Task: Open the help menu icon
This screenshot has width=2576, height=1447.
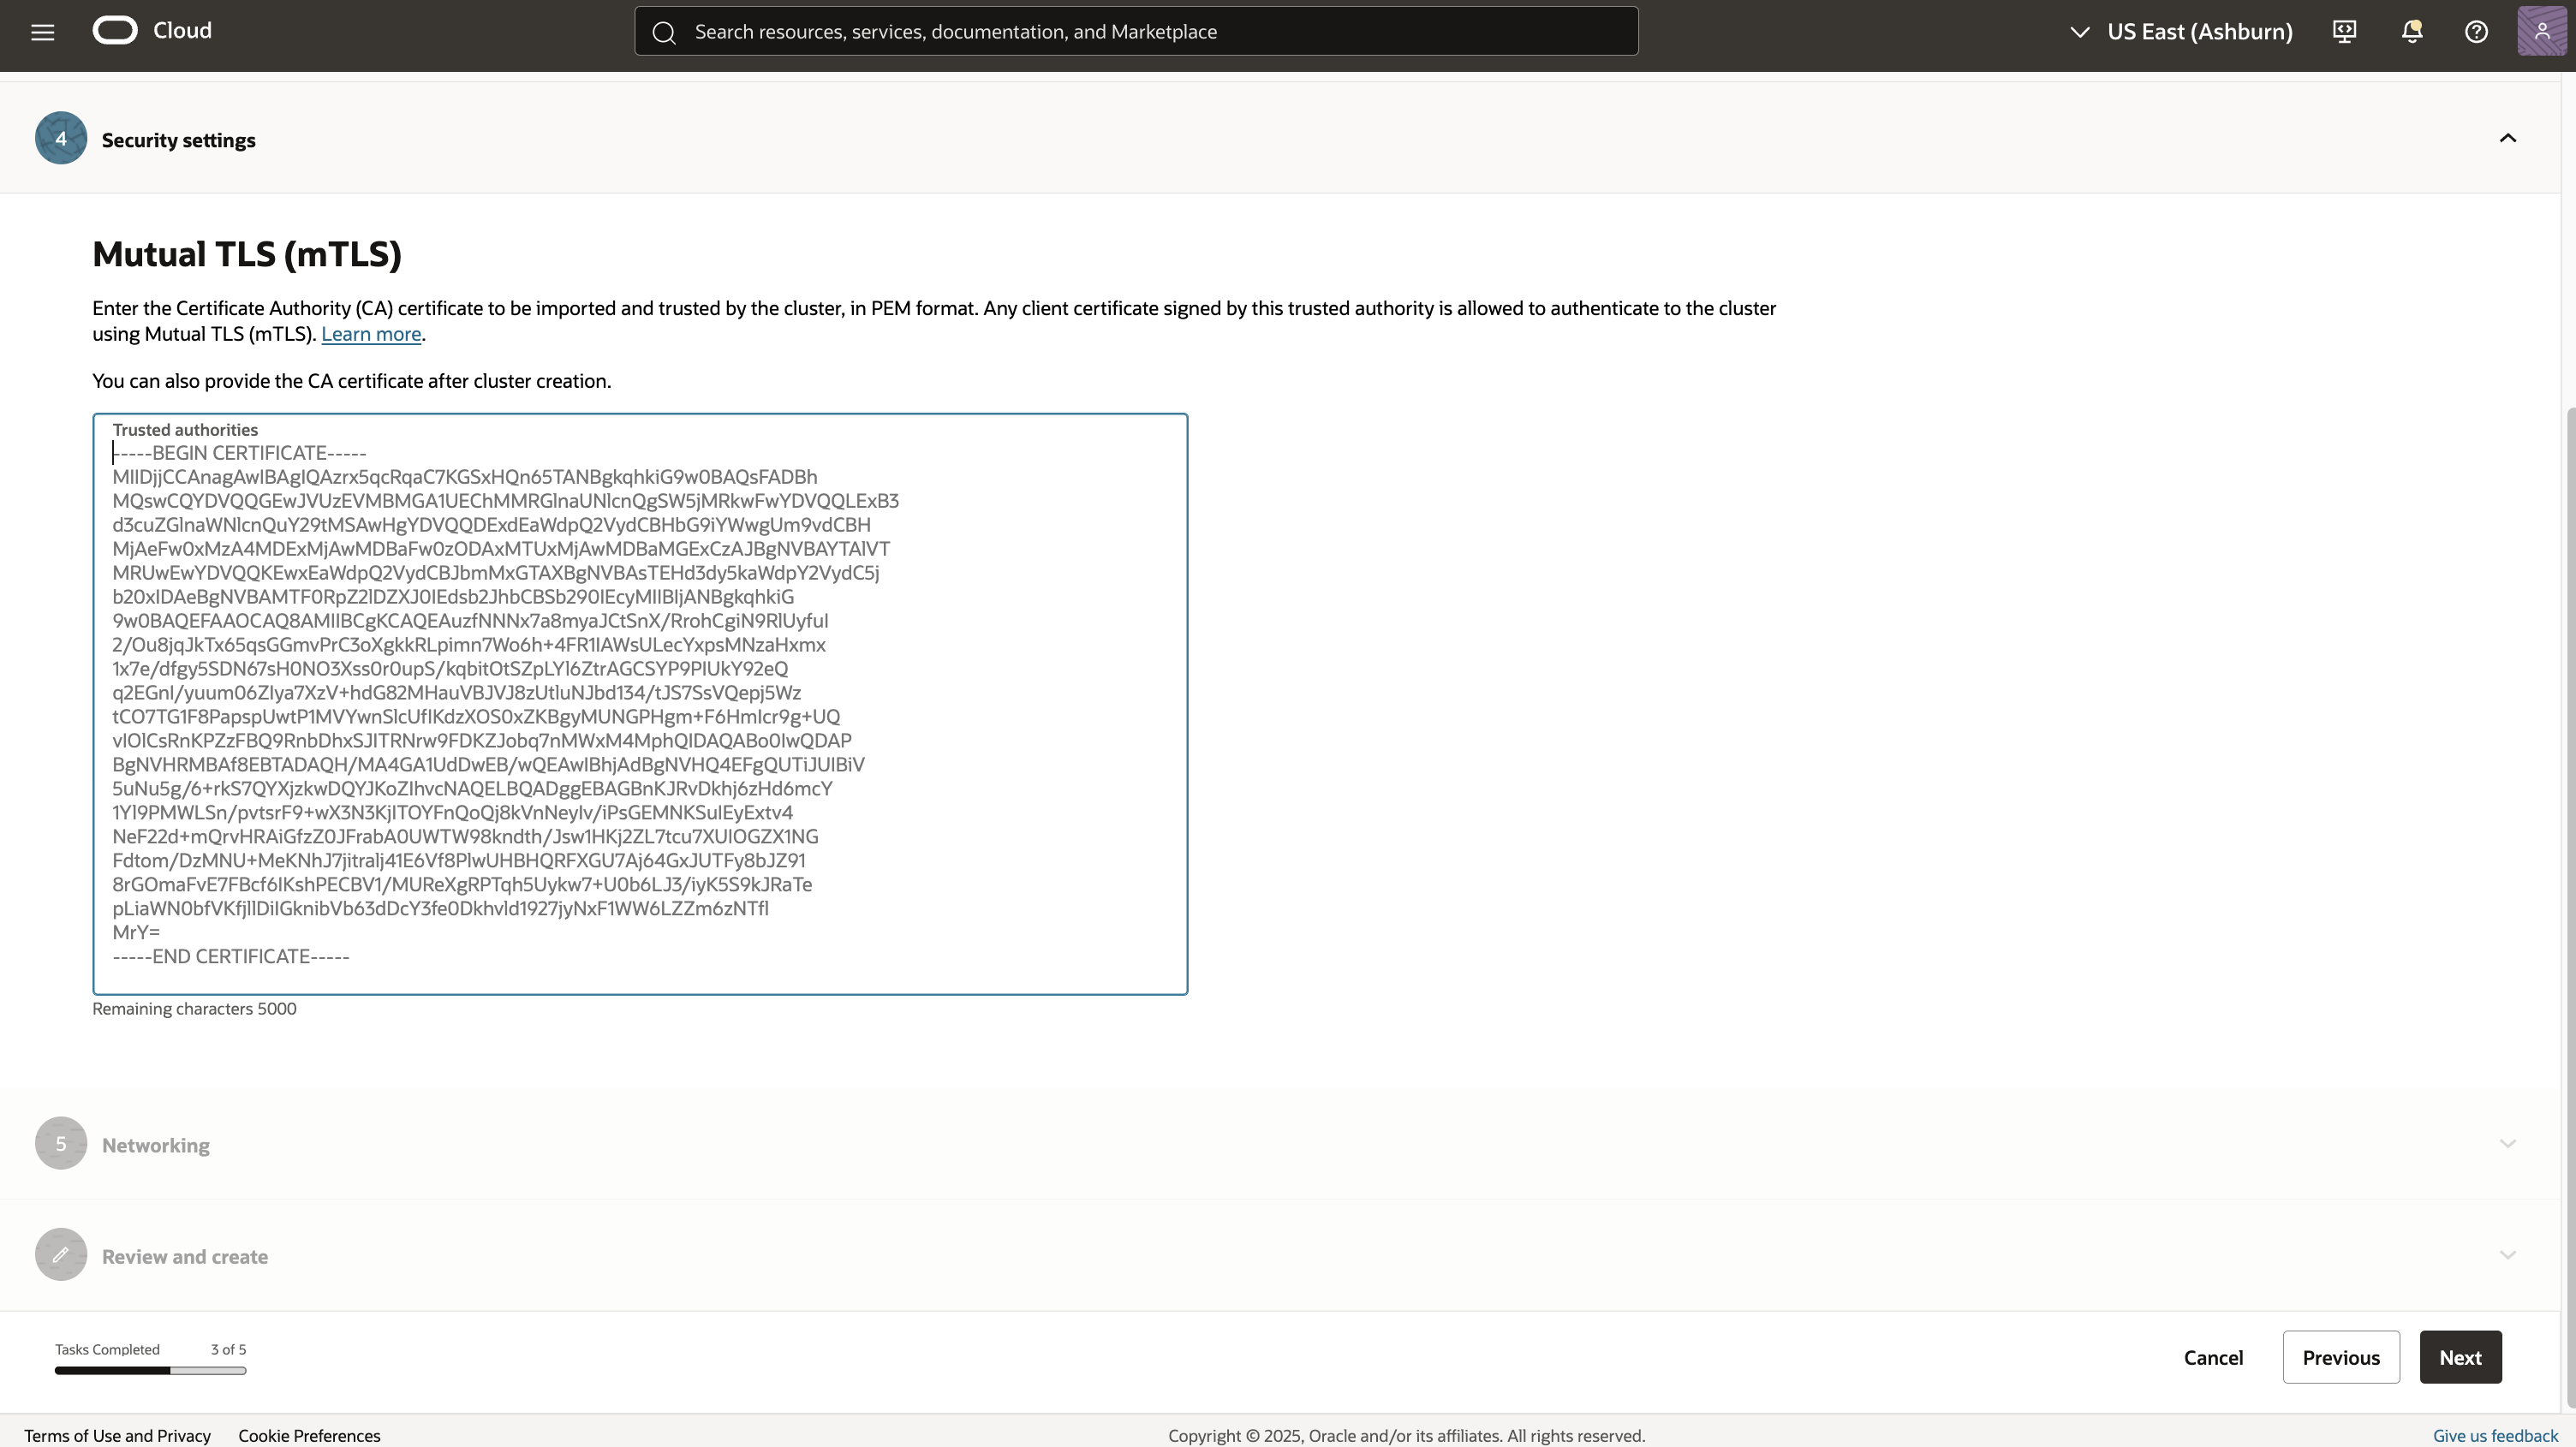Action: coord(2477,31)
